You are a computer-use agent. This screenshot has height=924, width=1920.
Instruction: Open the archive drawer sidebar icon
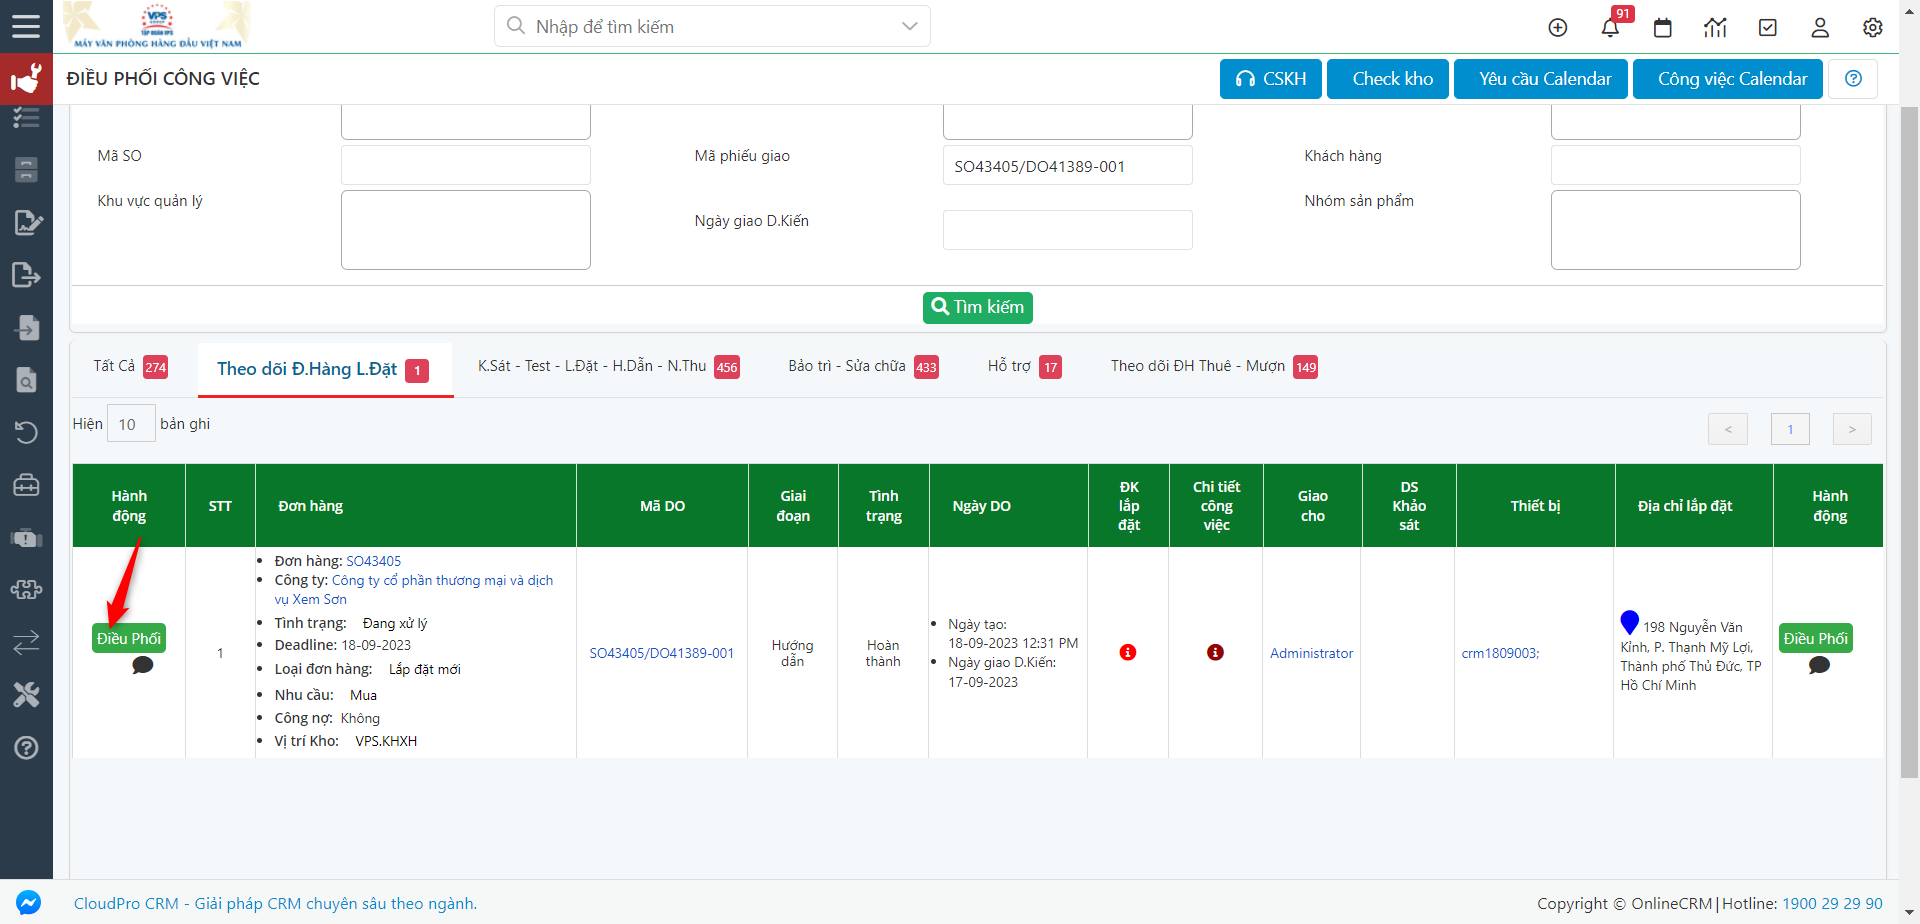(26, 170)
